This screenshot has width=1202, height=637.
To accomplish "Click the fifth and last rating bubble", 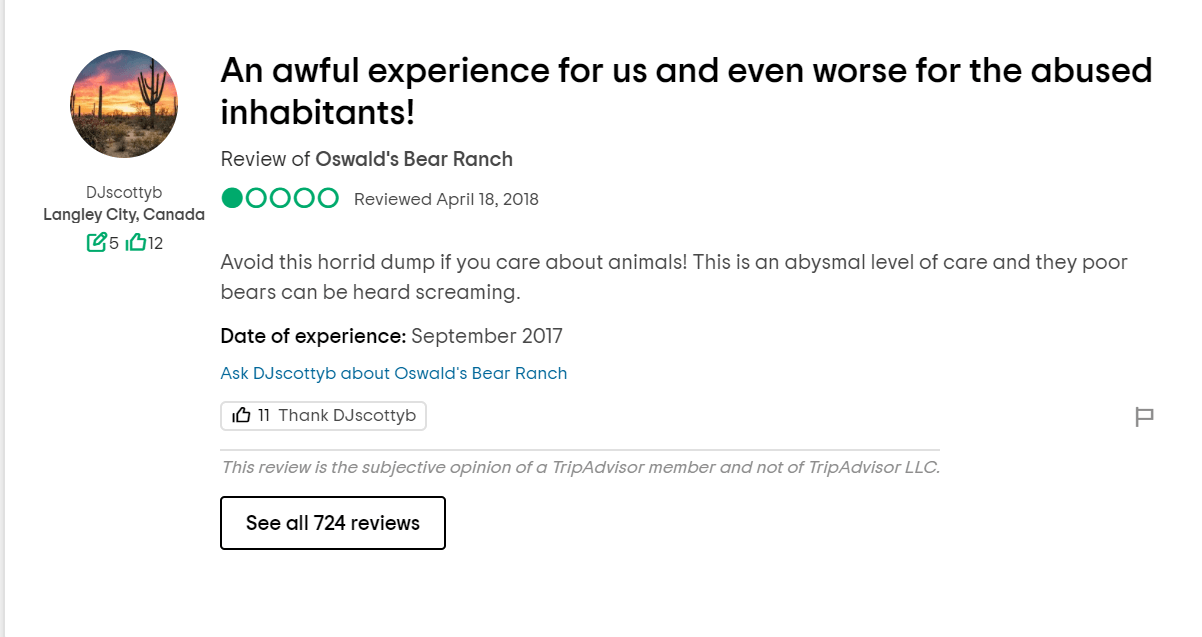I will [x=328, y=198].
